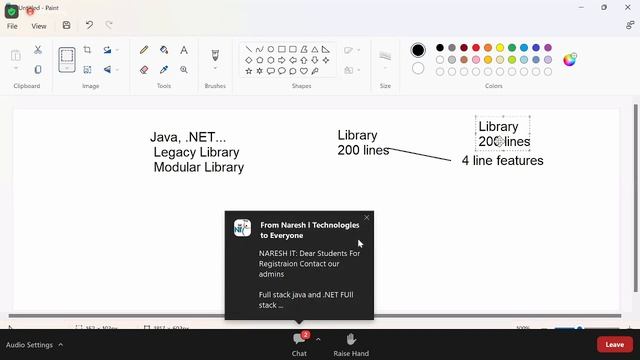Click the Audio Settings label
The height and width of the screenshot is (360, 640).
point(29,345)
